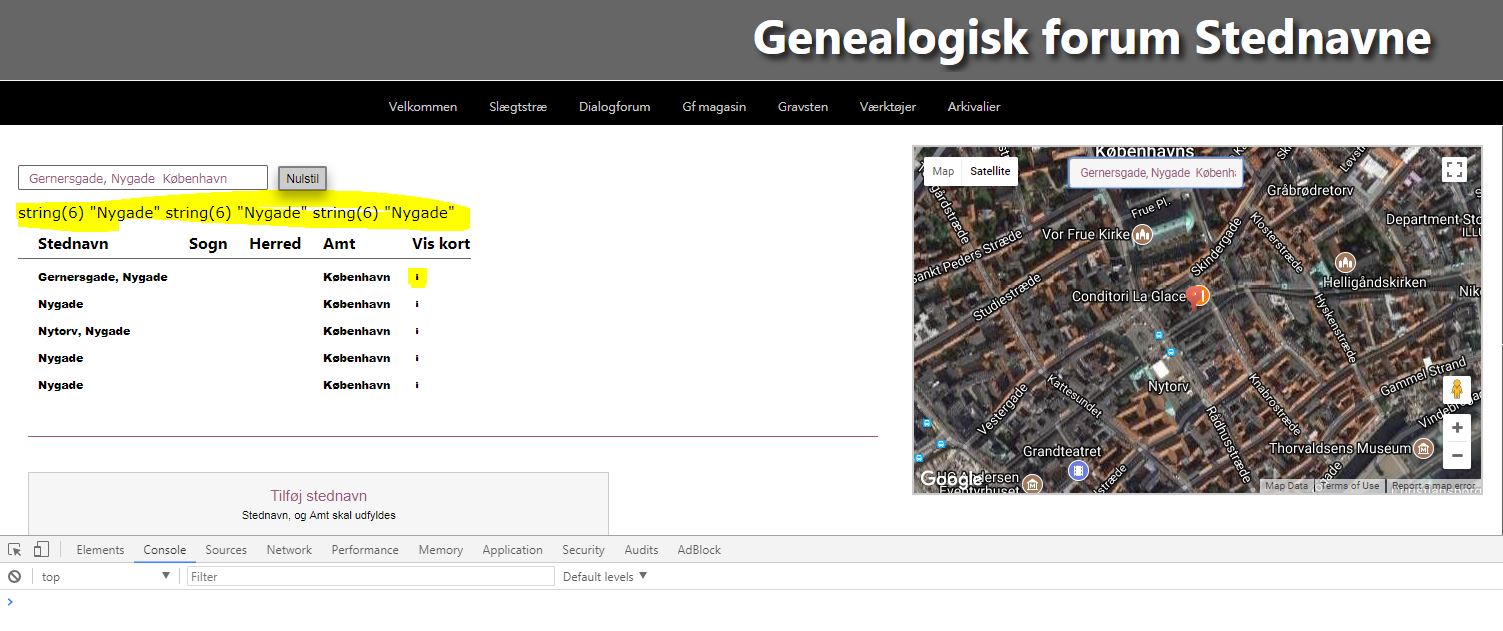
Task: Open the console context 'top' dropdown
Action: point(105,577)
